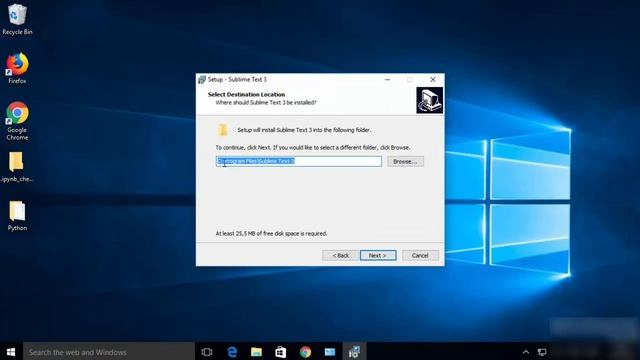The height and width of the screenshot is (360, 640).
Task: Cancel the Sublime Text setup
Action: point(420,256)
